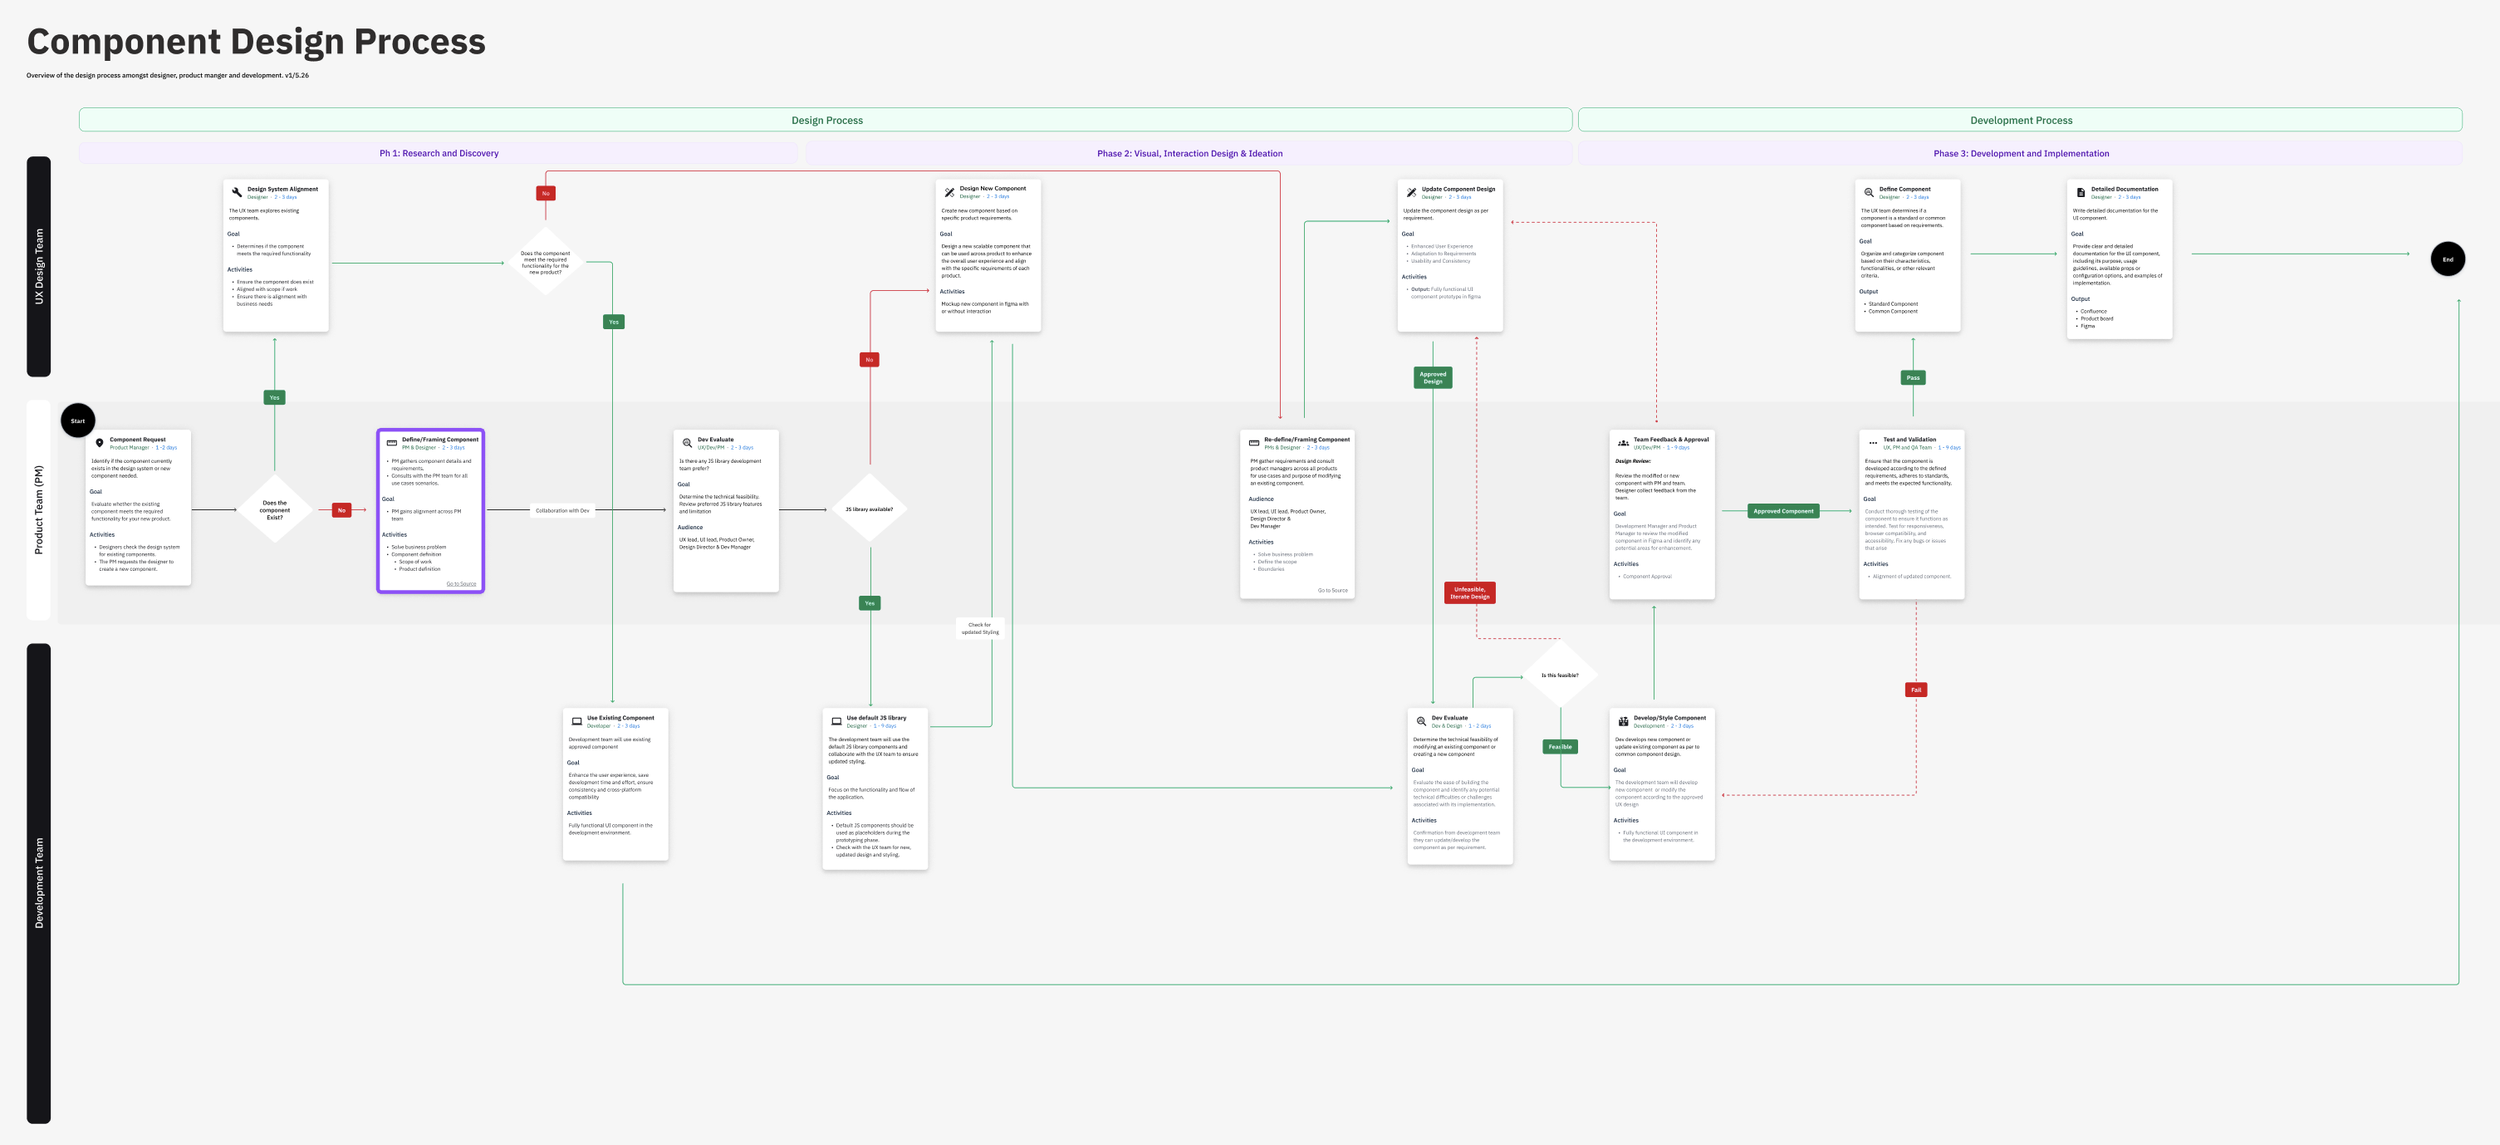Select Ph 1: Research and Discovery header

tap(438, 153)
